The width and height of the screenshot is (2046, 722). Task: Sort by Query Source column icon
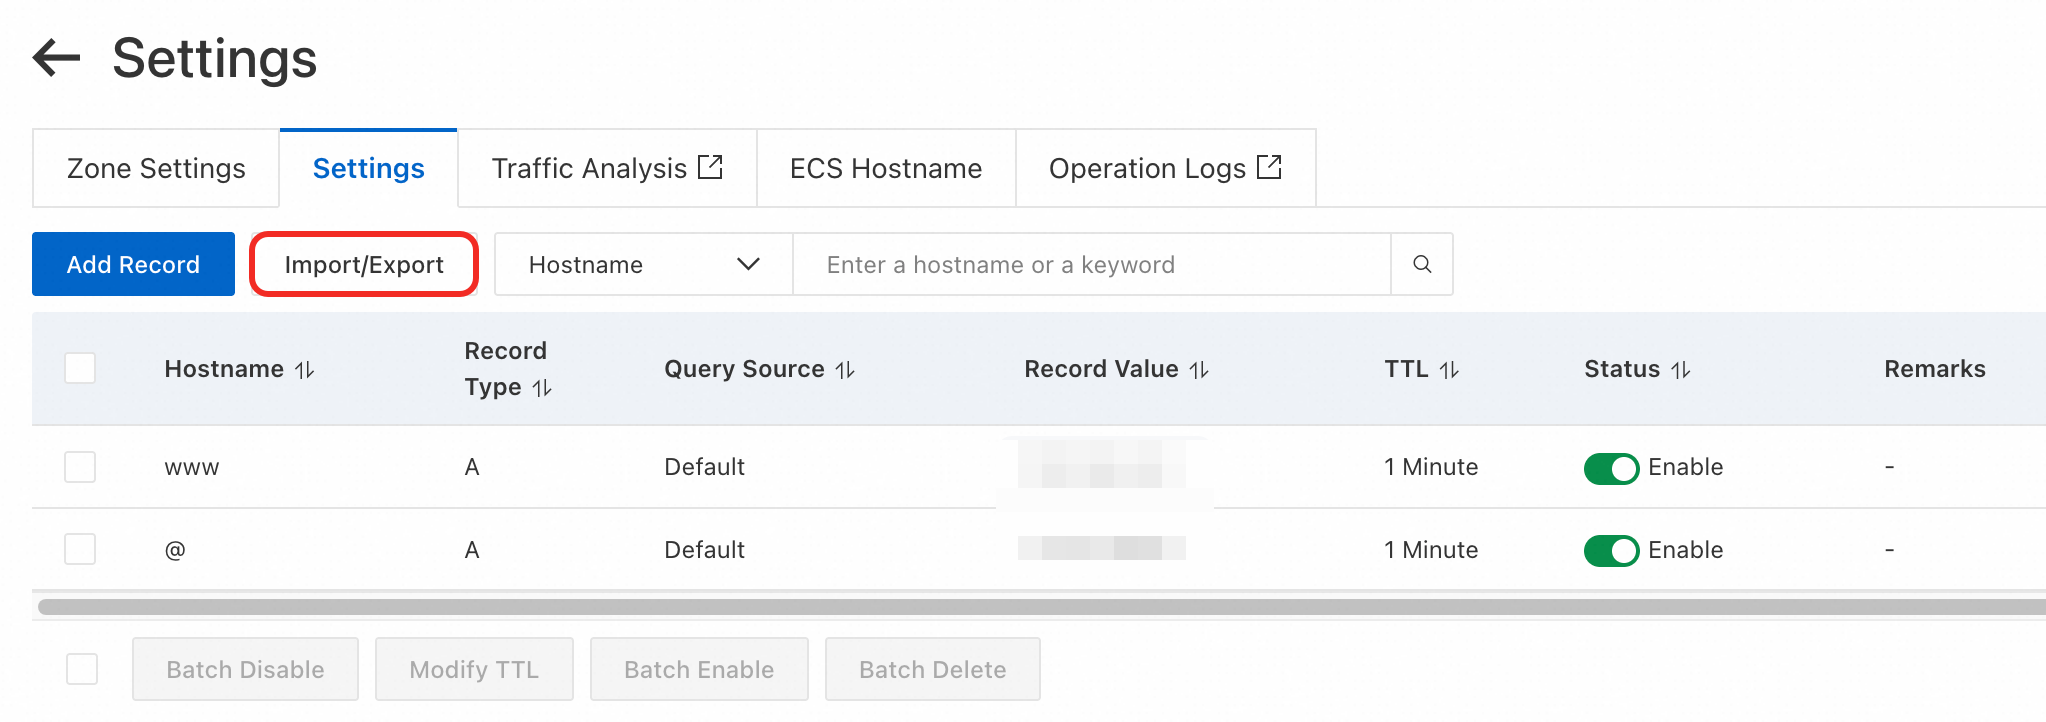tap(845, 370)
